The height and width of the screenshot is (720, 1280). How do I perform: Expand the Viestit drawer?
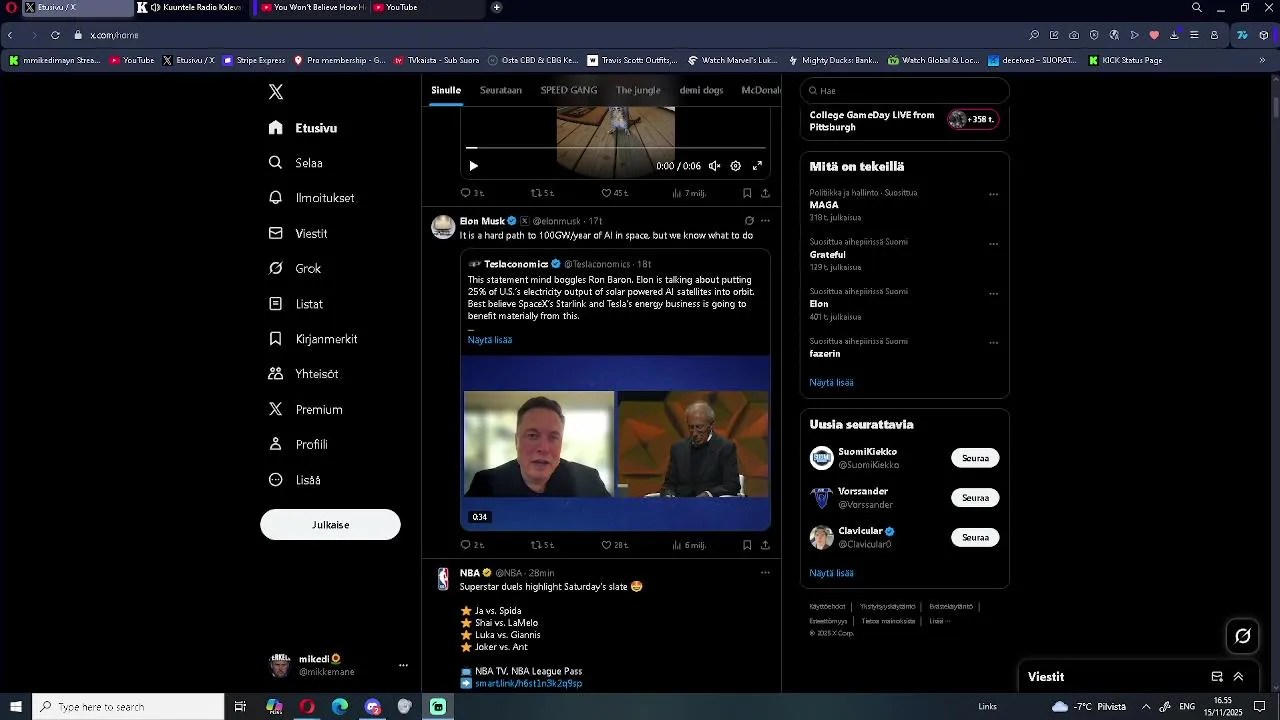[x=1238, y=677]
